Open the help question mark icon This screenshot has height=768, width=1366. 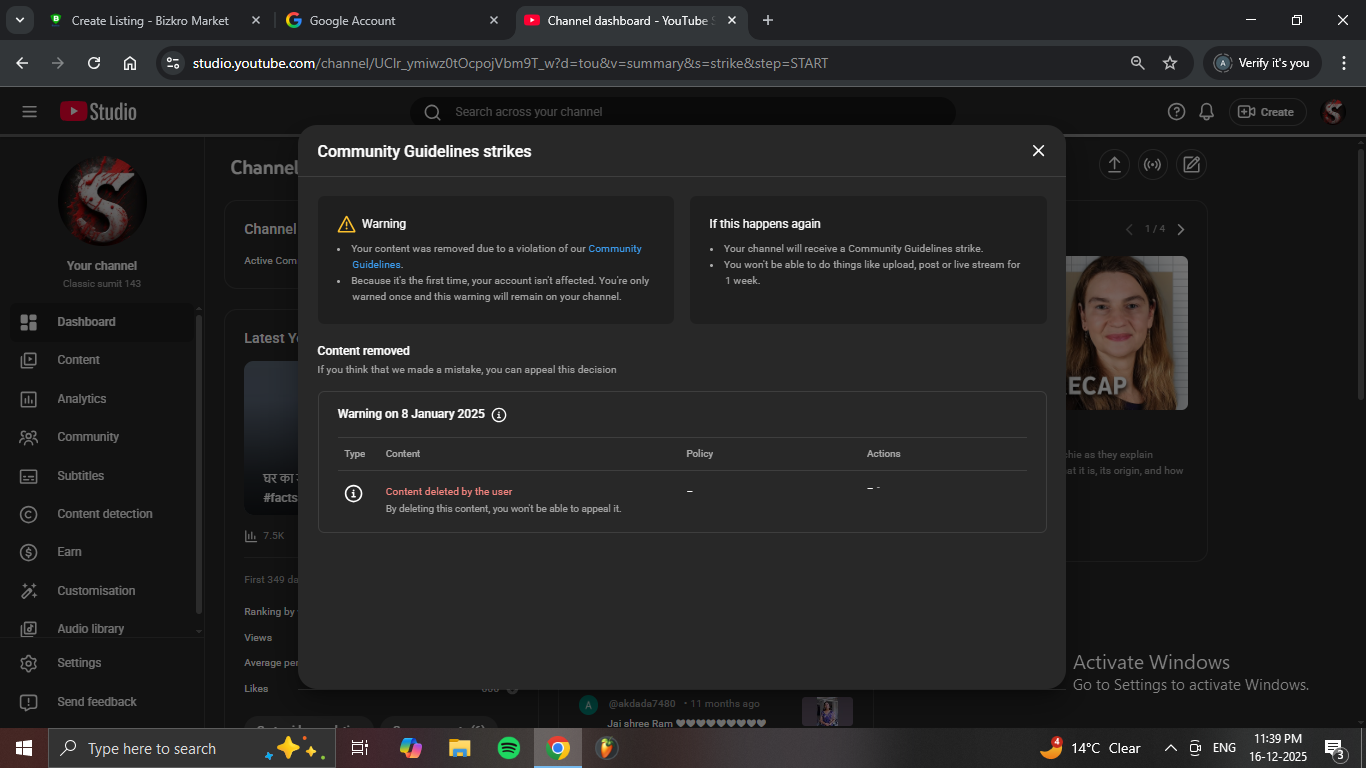[x=1177, y=112]
